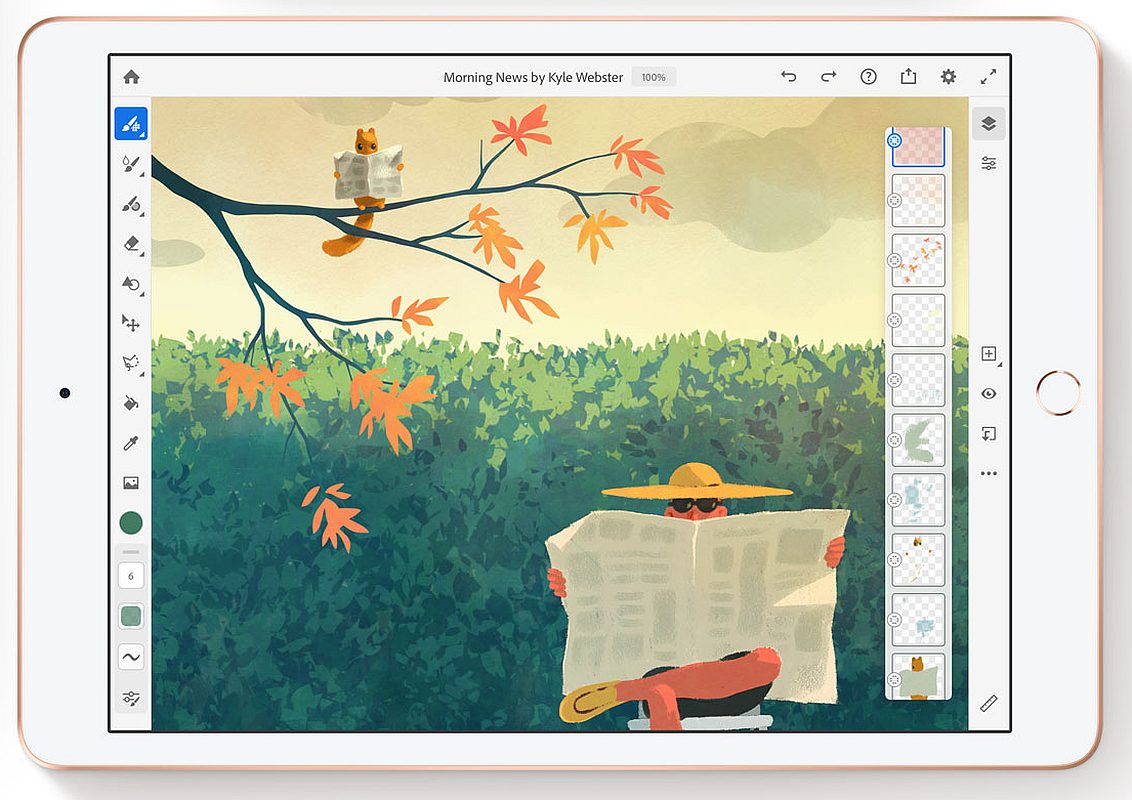Select the bottom squirrel-with-newspaper layer thumbnail
Image resolution: width=1132 pixels, height=800 pixels.
[x=918, y=676]
